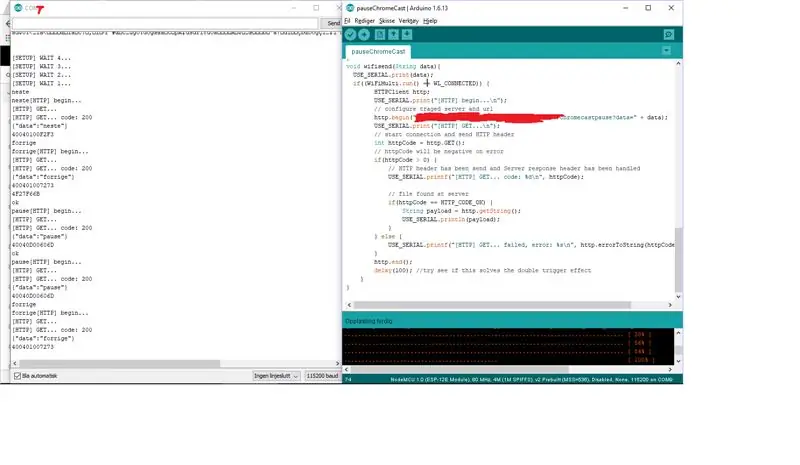Minimize the Arduino IDE window
This screenshot has height=465, width=800.
point(626,8)
